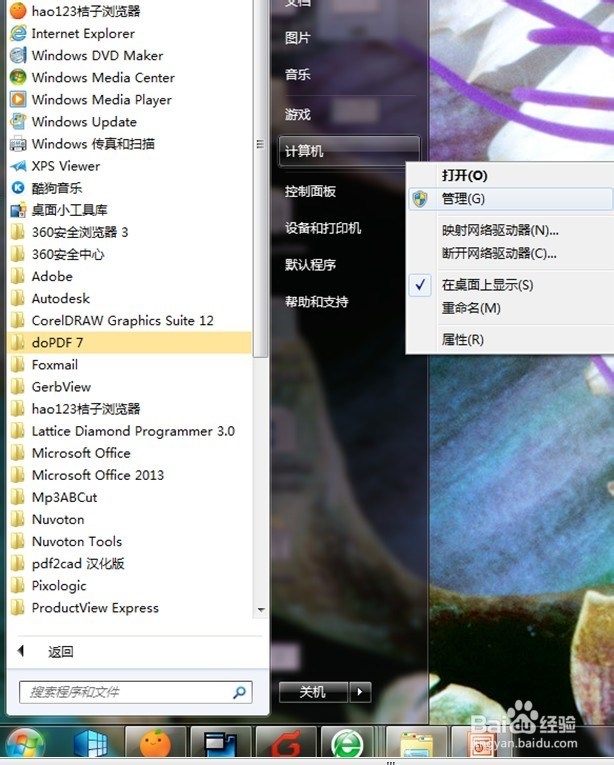Expand the Nuvoton folder

pos(130,520)
